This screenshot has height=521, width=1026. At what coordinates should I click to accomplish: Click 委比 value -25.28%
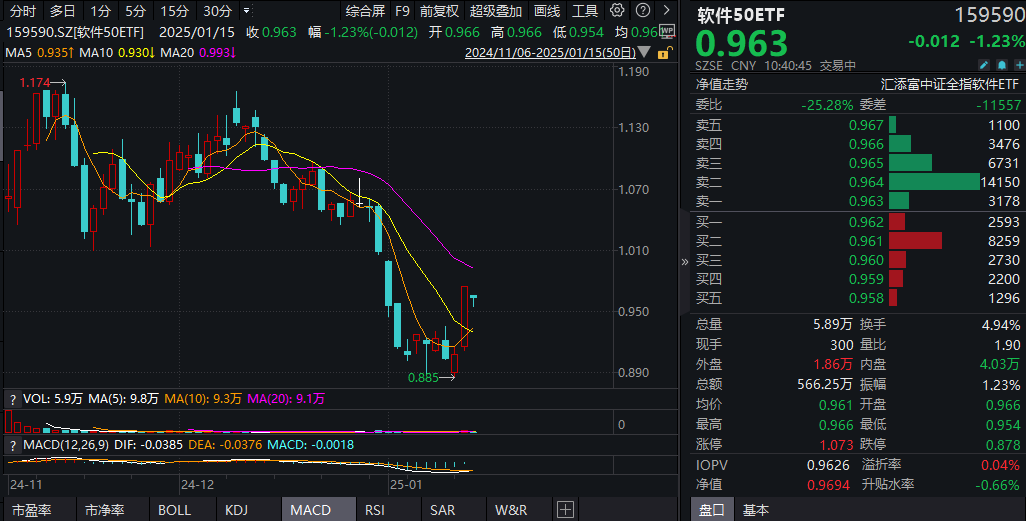click(827, 105)
